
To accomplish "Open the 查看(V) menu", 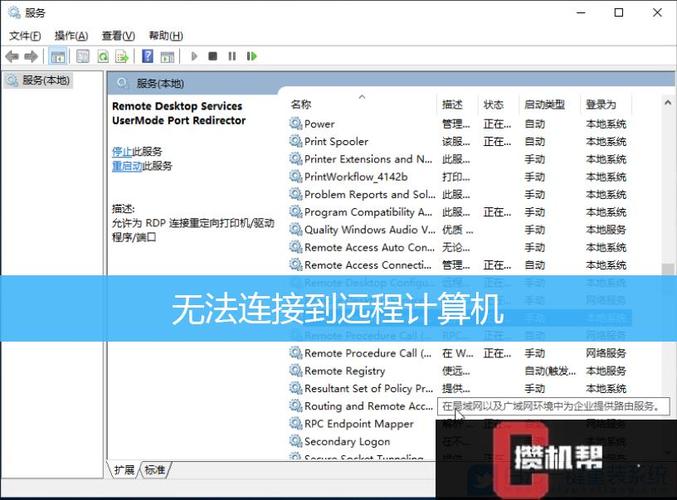I will coord(118,35).
